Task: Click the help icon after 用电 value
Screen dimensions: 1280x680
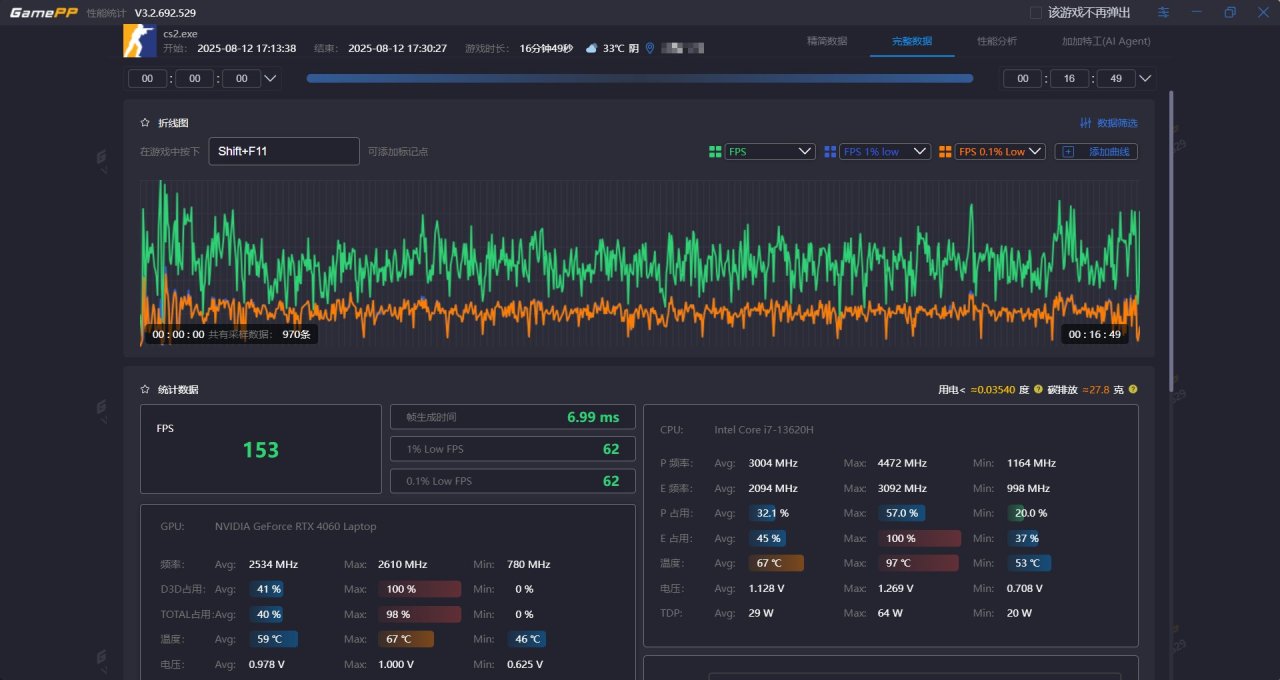Action: point(1038,389)
